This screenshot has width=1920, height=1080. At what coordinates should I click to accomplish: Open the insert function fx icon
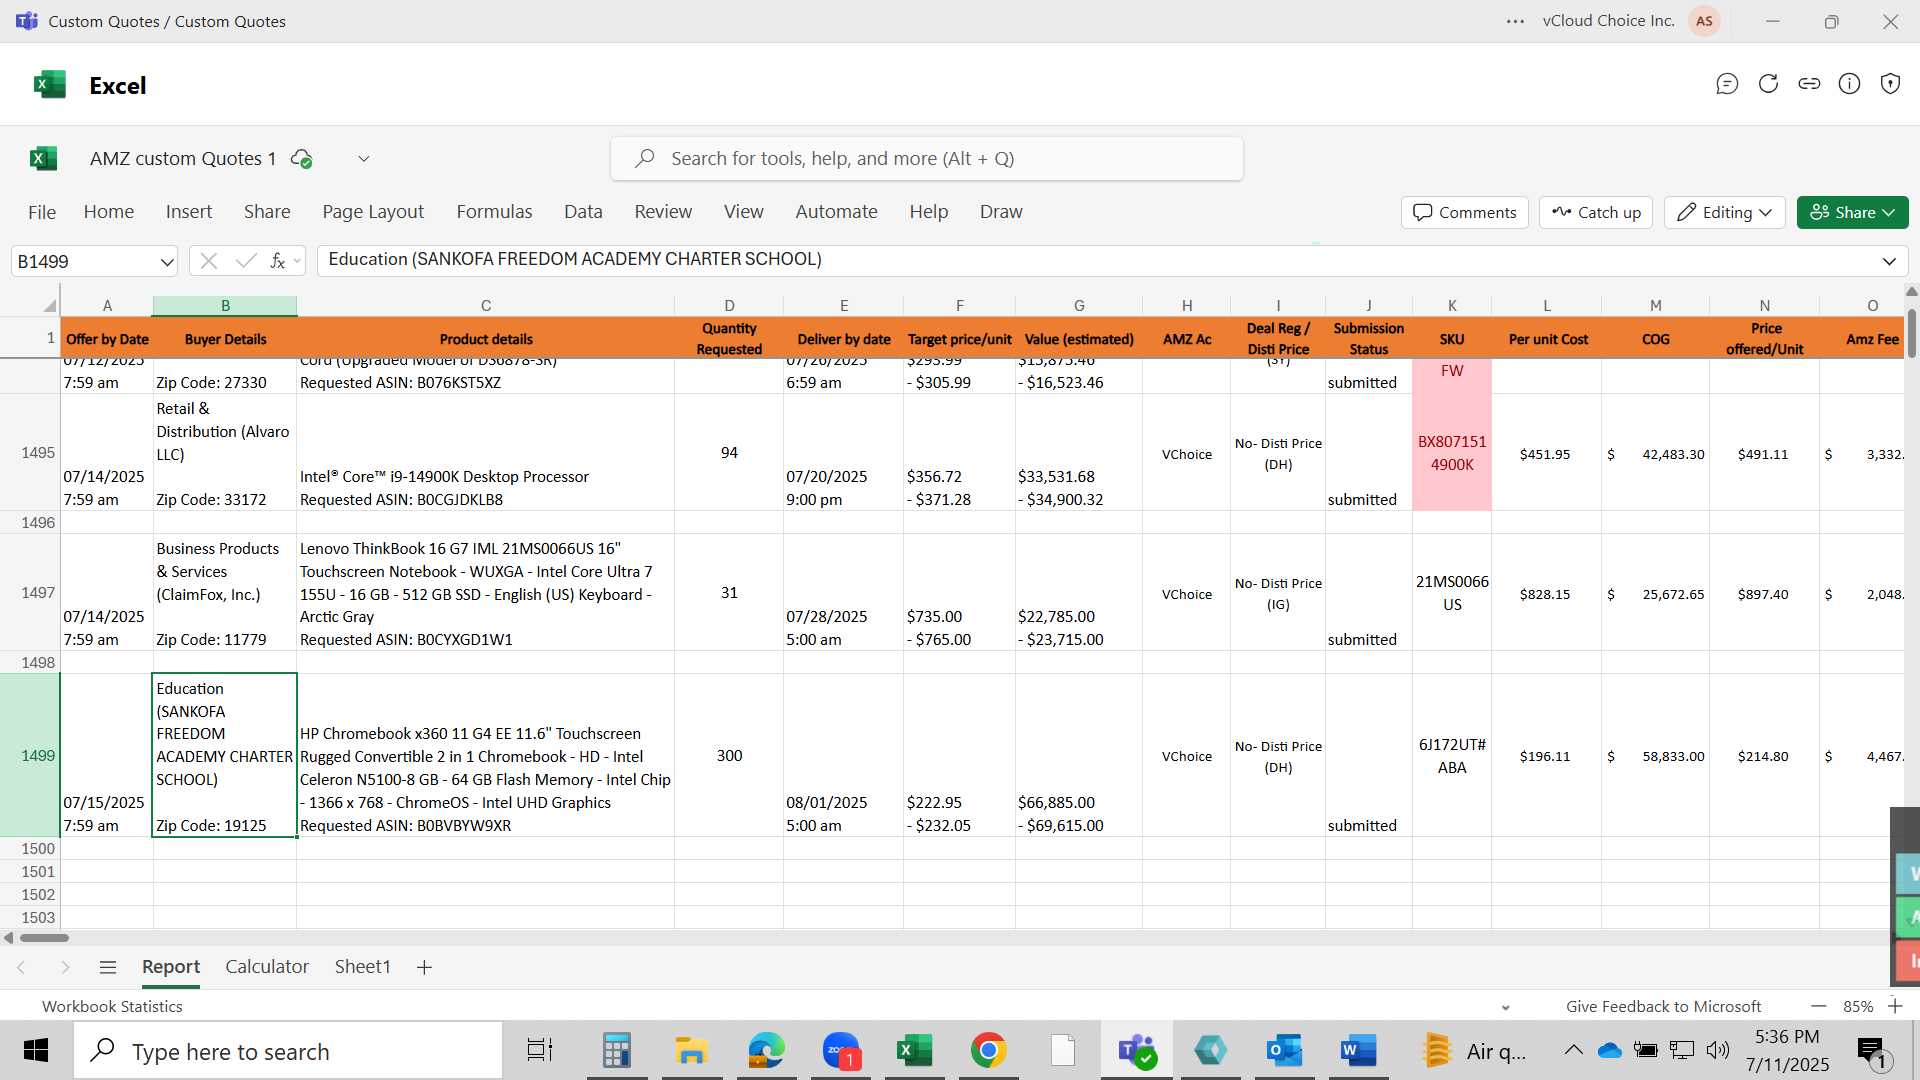tap(278, 261)
